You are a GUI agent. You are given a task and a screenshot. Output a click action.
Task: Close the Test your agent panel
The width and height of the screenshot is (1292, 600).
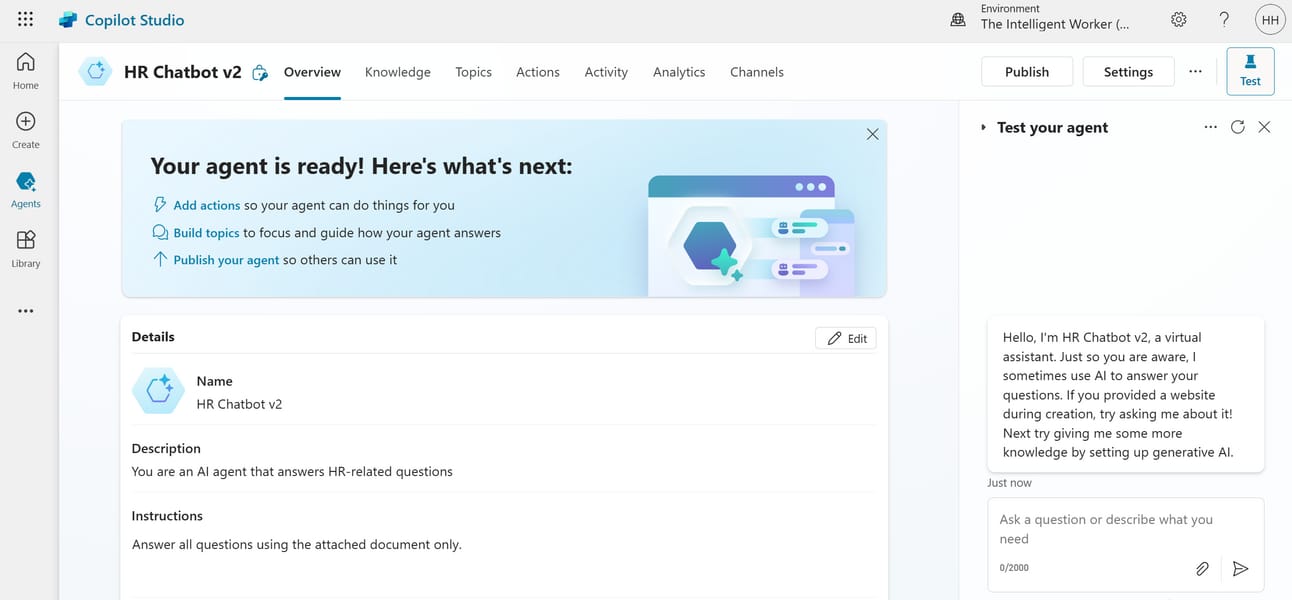(x=1264, y=127)
